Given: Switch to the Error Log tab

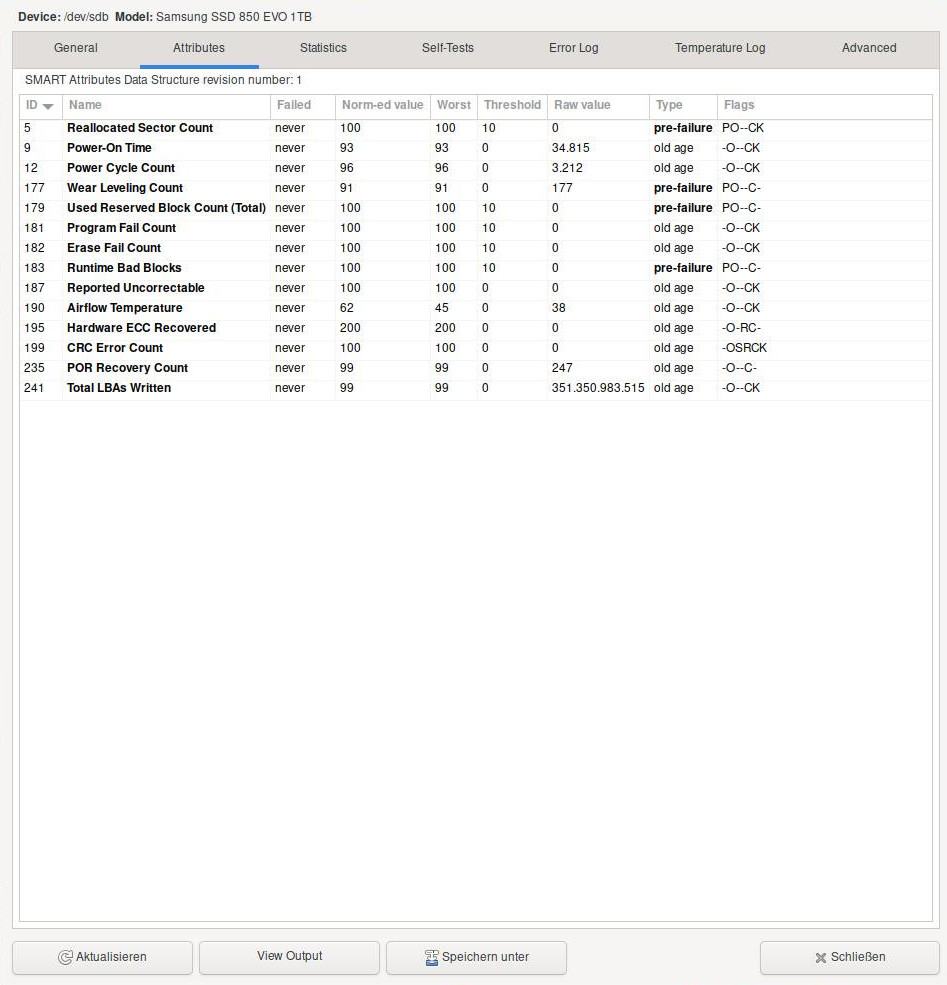Looking at the screenshot, I should pyautogui.click(x=573, y=48).
